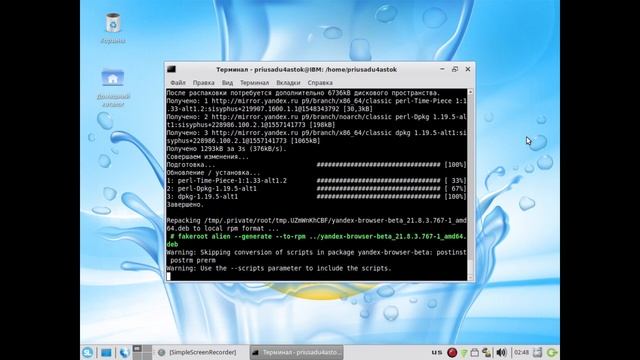640x360 pixels.
Task: Click the 'perl-Time-Piece-1:1.33-alt1.2' line
Action: [x=316, y=181]
